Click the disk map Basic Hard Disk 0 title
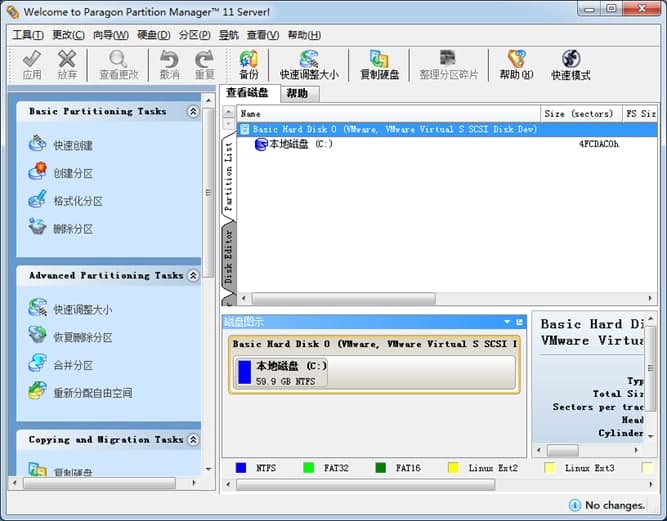 (375, 344)
